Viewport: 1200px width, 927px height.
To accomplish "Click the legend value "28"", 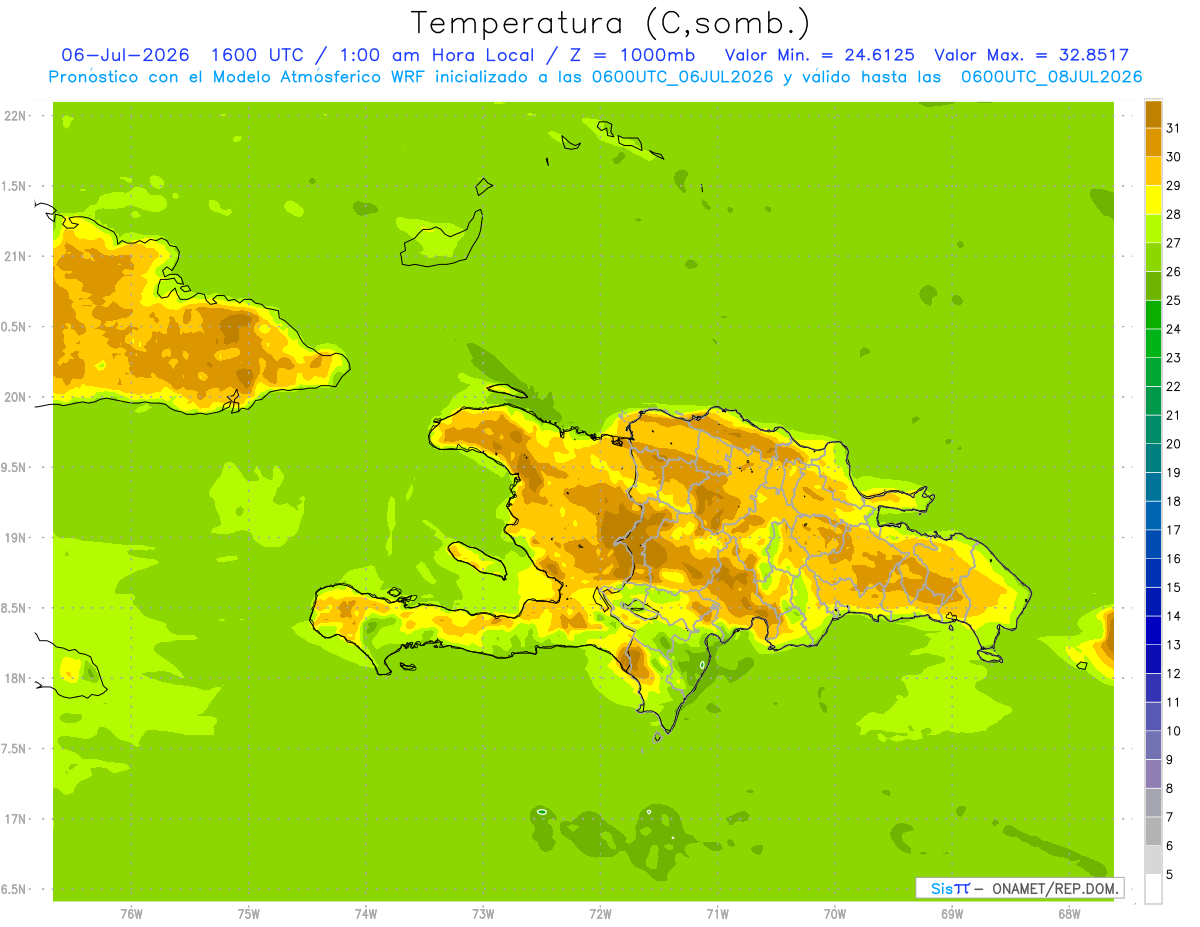I will click(1173, 214).
